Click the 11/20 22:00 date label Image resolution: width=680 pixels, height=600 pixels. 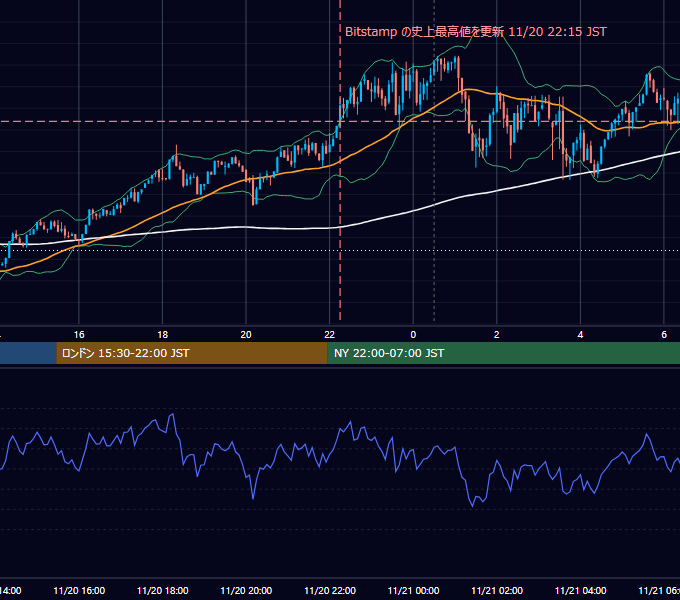coord(330,590)
